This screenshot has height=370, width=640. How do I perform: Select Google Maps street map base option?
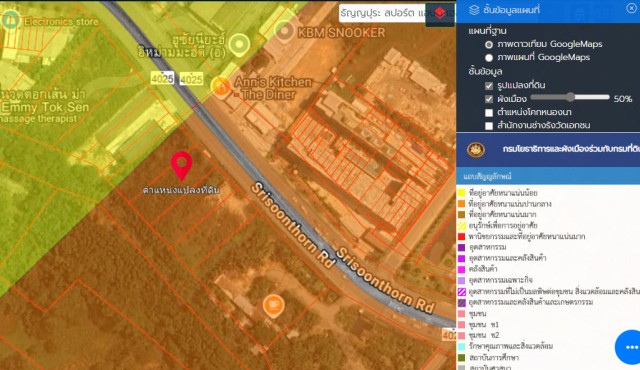click(x=489, y=58)
